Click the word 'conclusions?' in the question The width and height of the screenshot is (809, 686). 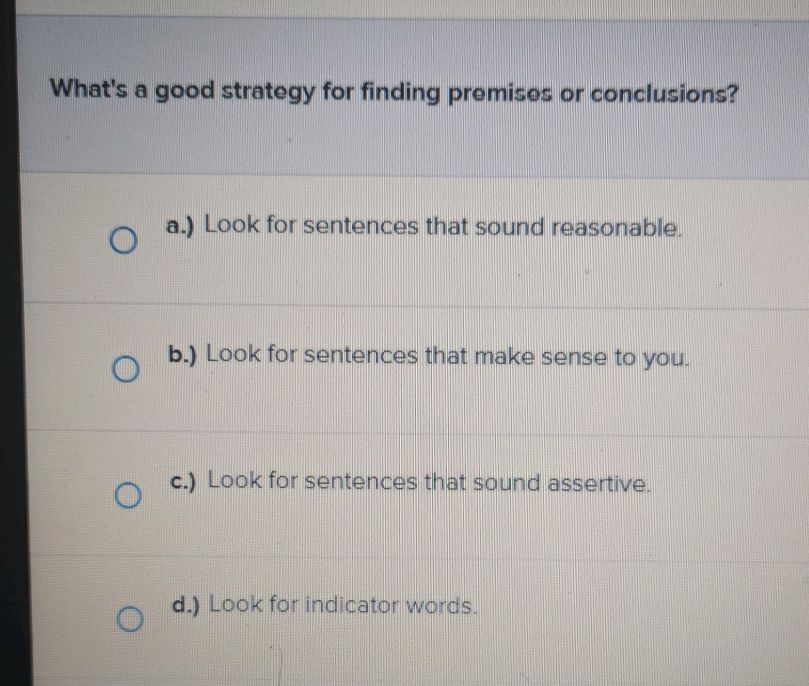click(666, 94)
